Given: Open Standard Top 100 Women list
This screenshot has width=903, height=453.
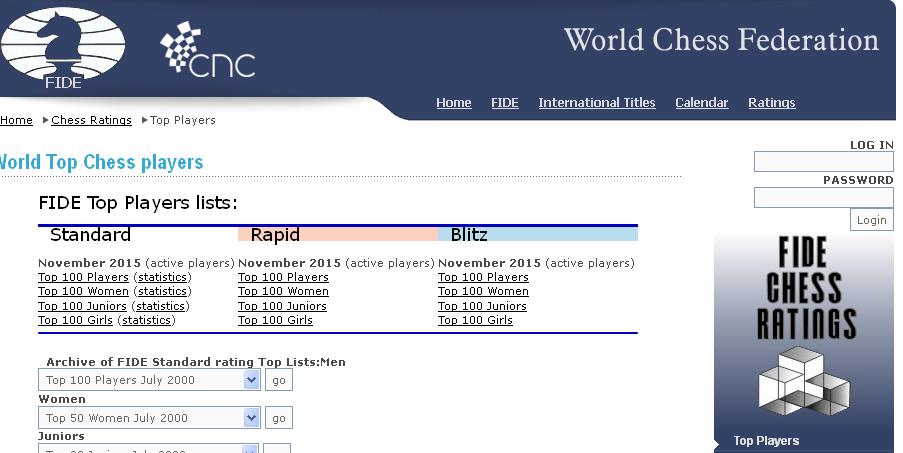Looking at the screenshot, I should 83,292.
